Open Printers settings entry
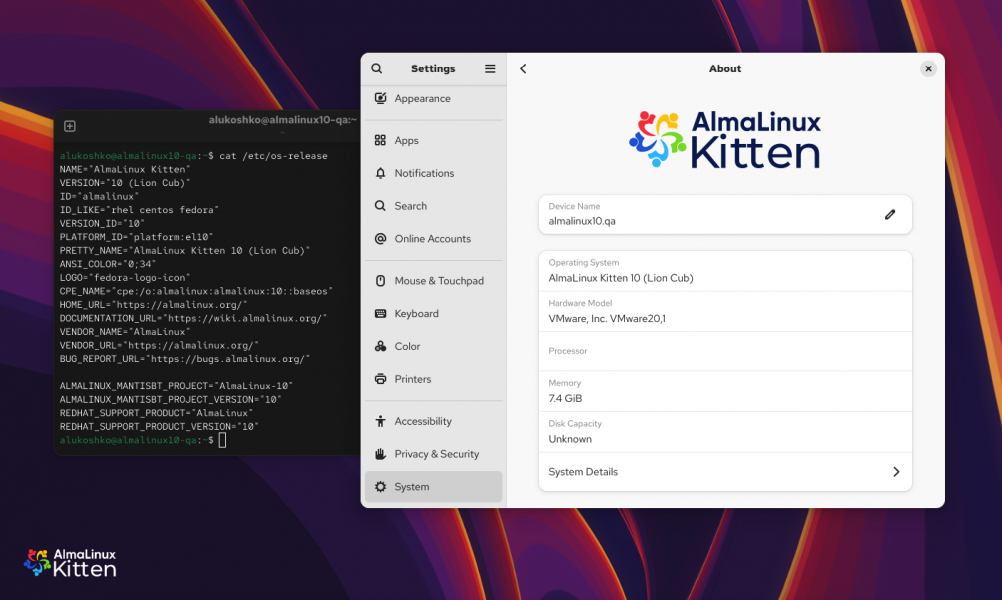1002x600 pixels. click(433, 379)
